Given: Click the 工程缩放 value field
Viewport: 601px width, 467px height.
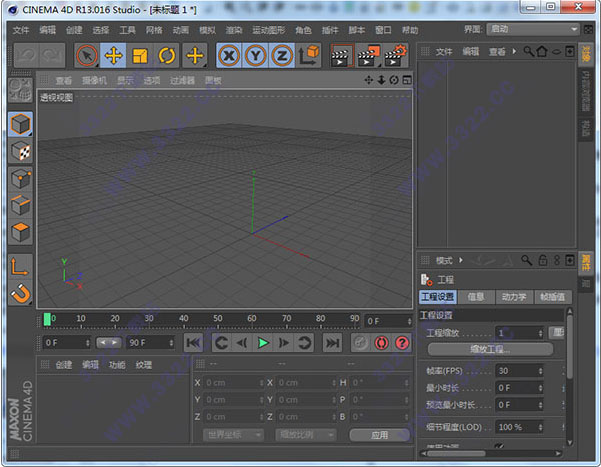Looking at the screenshot, I should click(519, 333).
